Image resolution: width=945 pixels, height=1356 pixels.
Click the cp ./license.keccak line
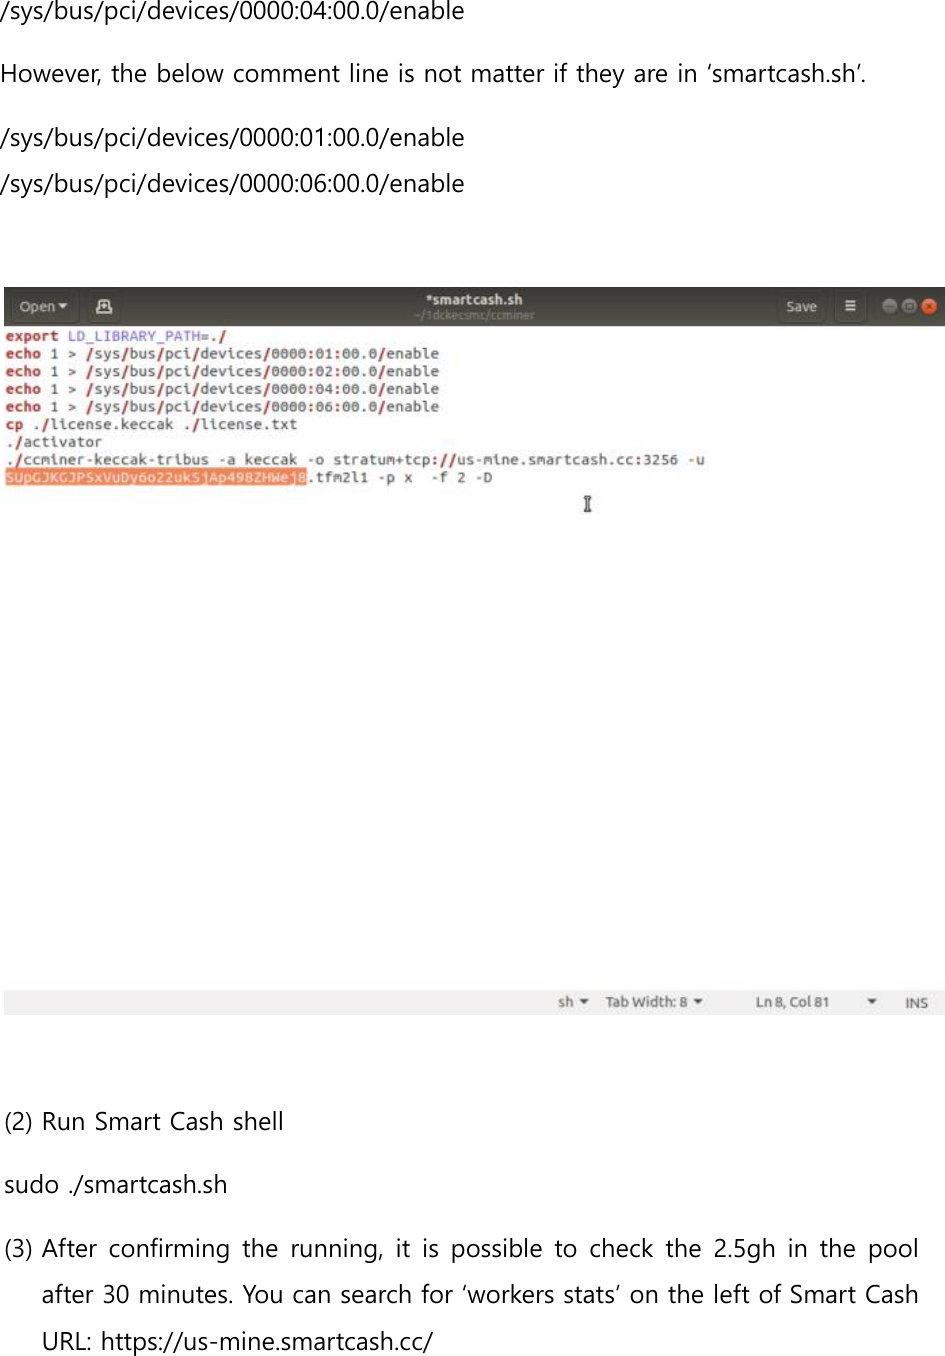pyautogui.click(x=151, y=424)
